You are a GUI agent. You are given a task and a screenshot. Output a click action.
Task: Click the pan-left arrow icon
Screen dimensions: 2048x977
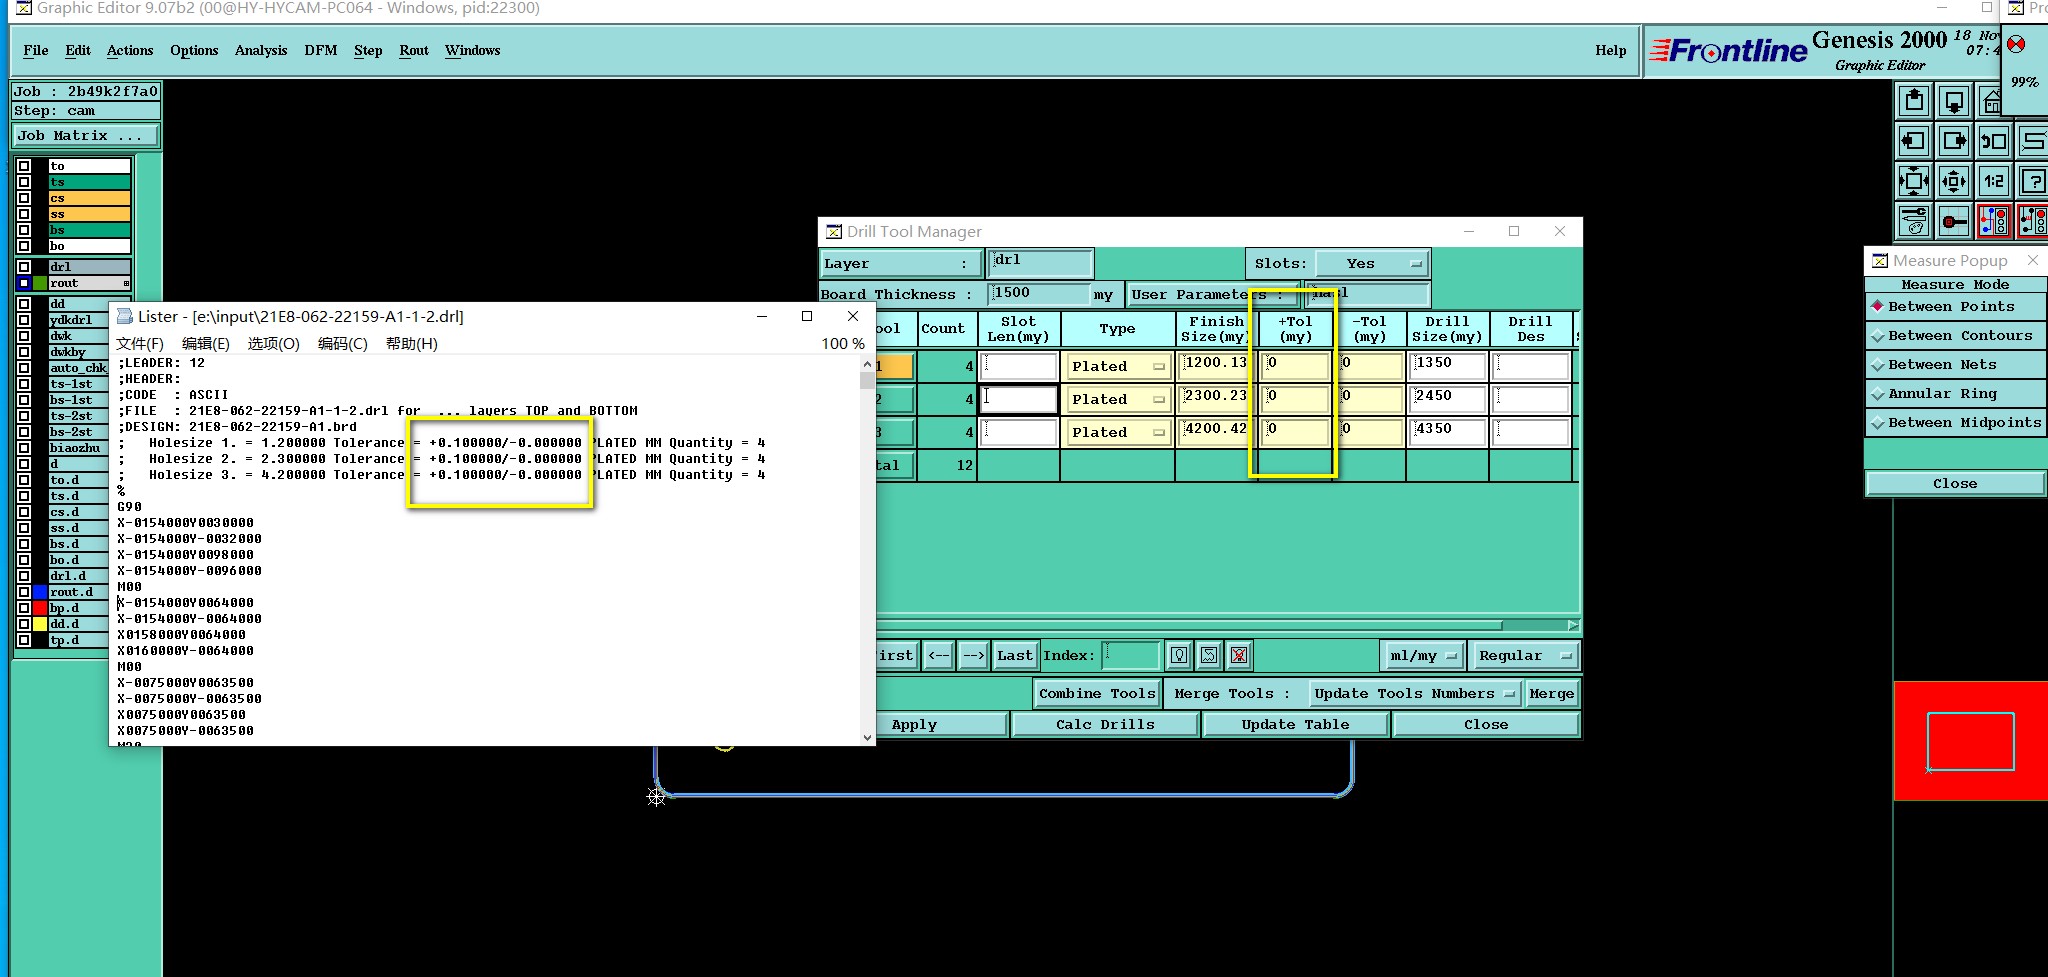1914,141
